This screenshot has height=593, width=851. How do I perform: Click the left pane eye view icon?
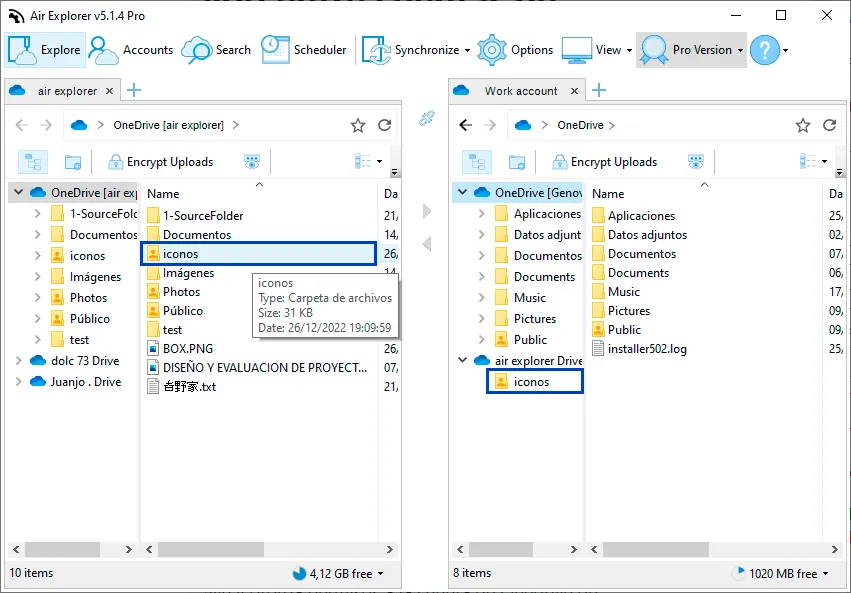pos(252,162)
